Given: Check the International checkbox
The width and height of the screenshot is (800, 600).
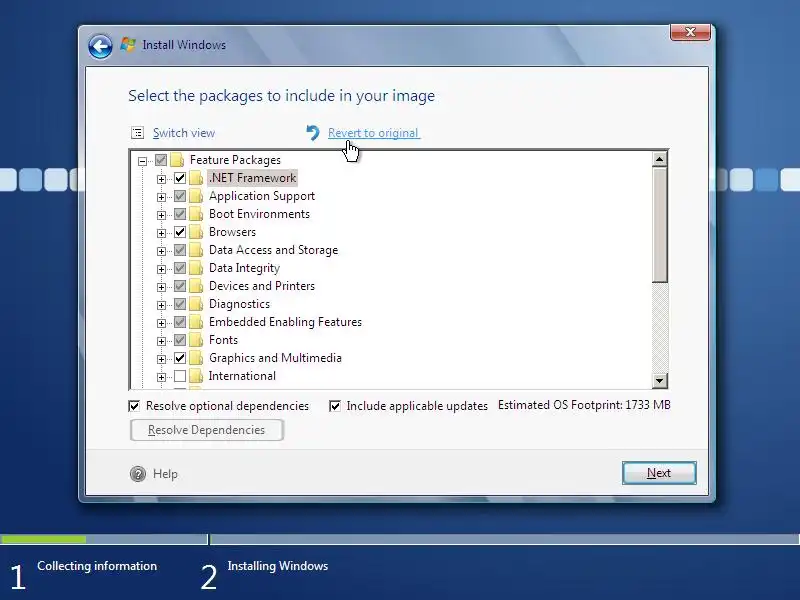Looking at the screenshot, I should click(x=180, y=376).
